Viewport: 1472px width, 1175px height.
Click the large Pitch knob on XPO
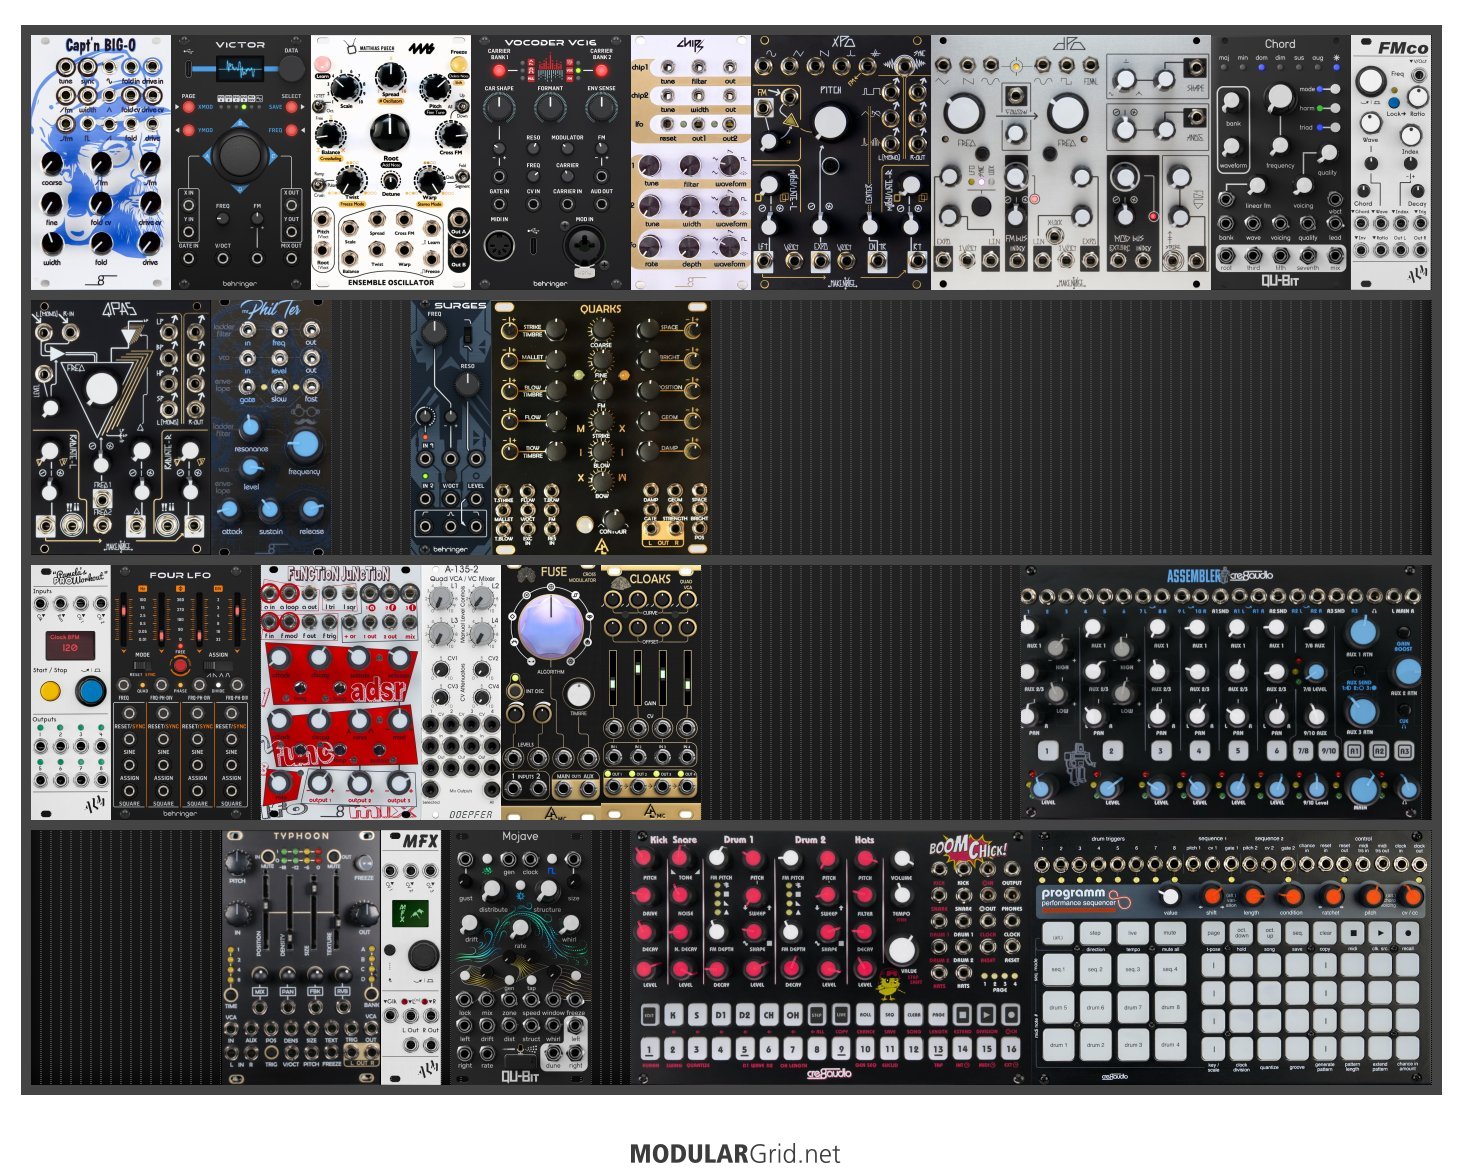coord(831,122)
